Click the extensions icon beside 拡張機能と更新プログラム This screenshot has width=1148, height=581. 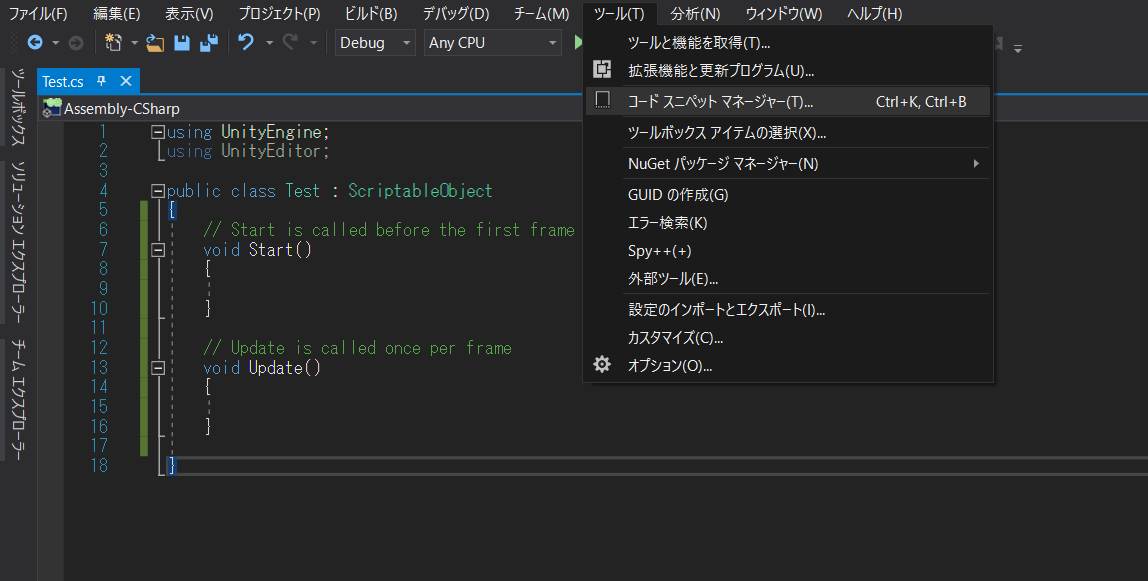click(602, 70)
